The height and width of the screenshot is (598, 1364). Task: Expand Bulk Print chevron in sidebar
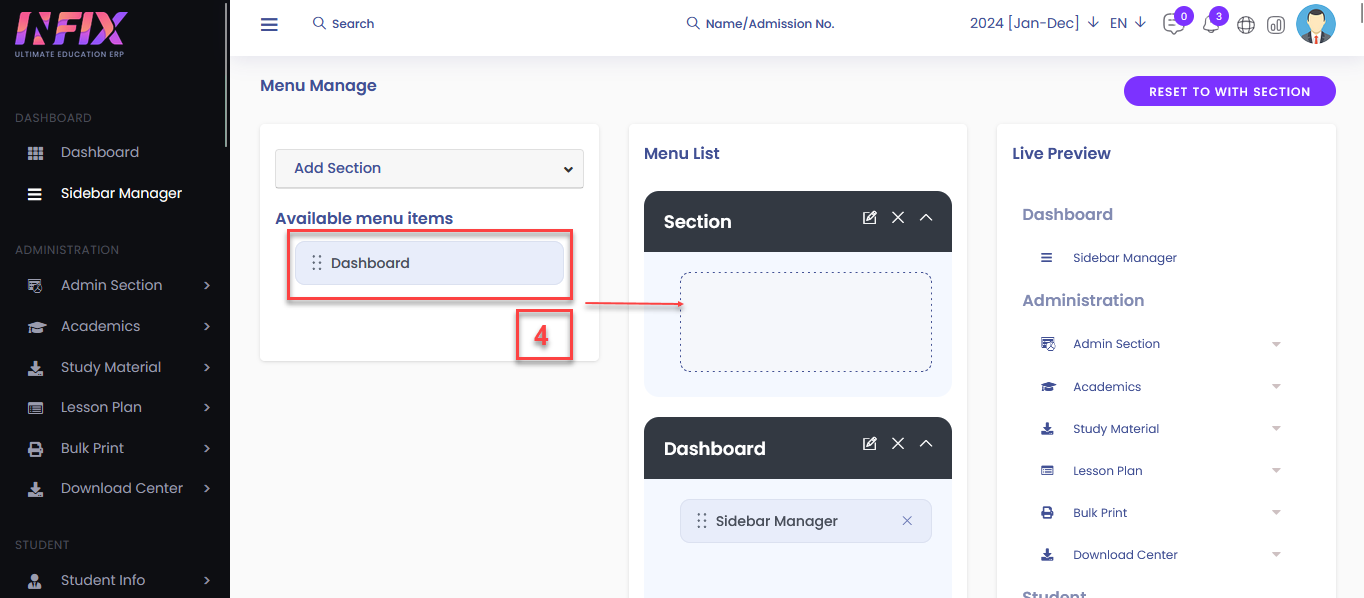(x=207, y=449)
